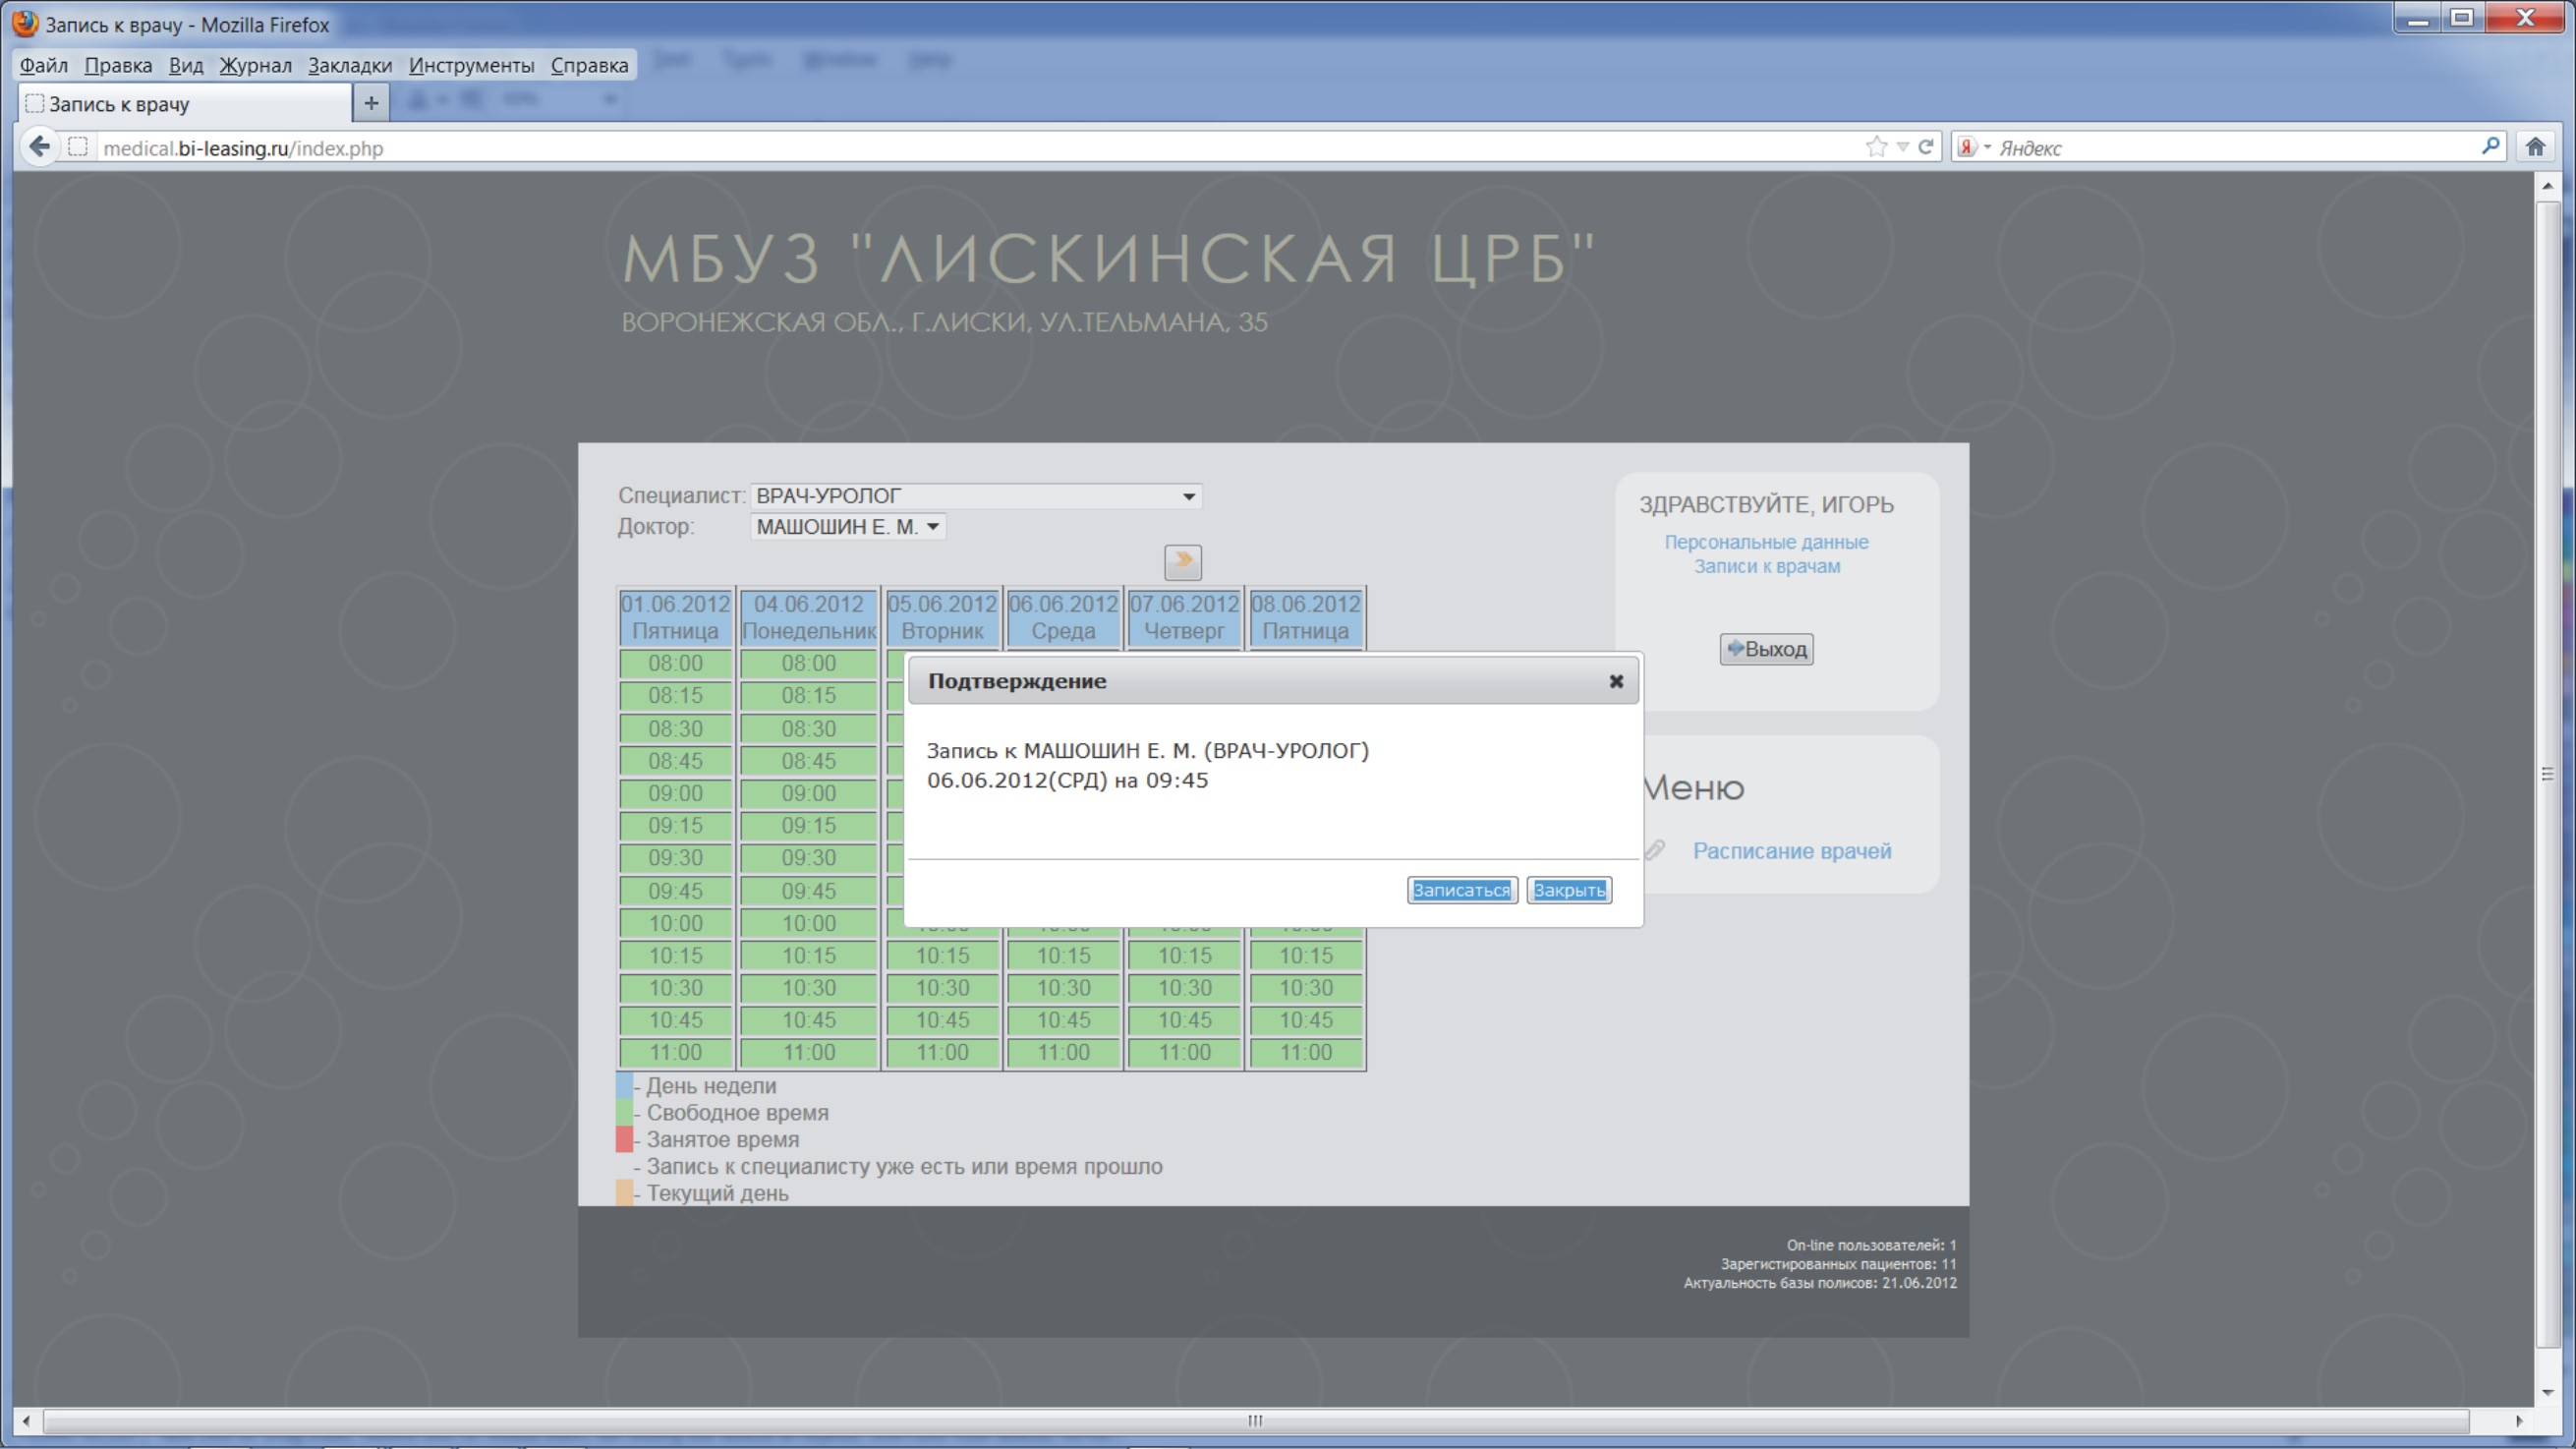Close the Подтверждение dialog with X
The height and width of the screenshot is (1449, 2576).
[1615, 681]
